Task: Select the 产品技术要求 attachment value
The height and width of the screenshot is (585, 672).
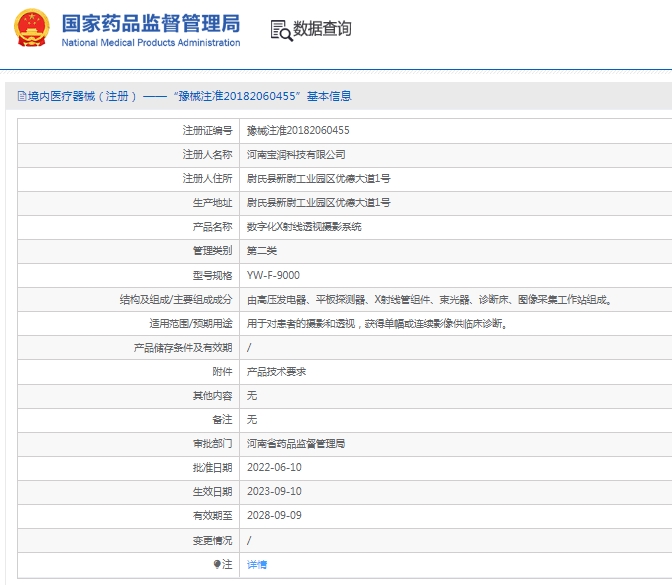Action: pos(276,372)
